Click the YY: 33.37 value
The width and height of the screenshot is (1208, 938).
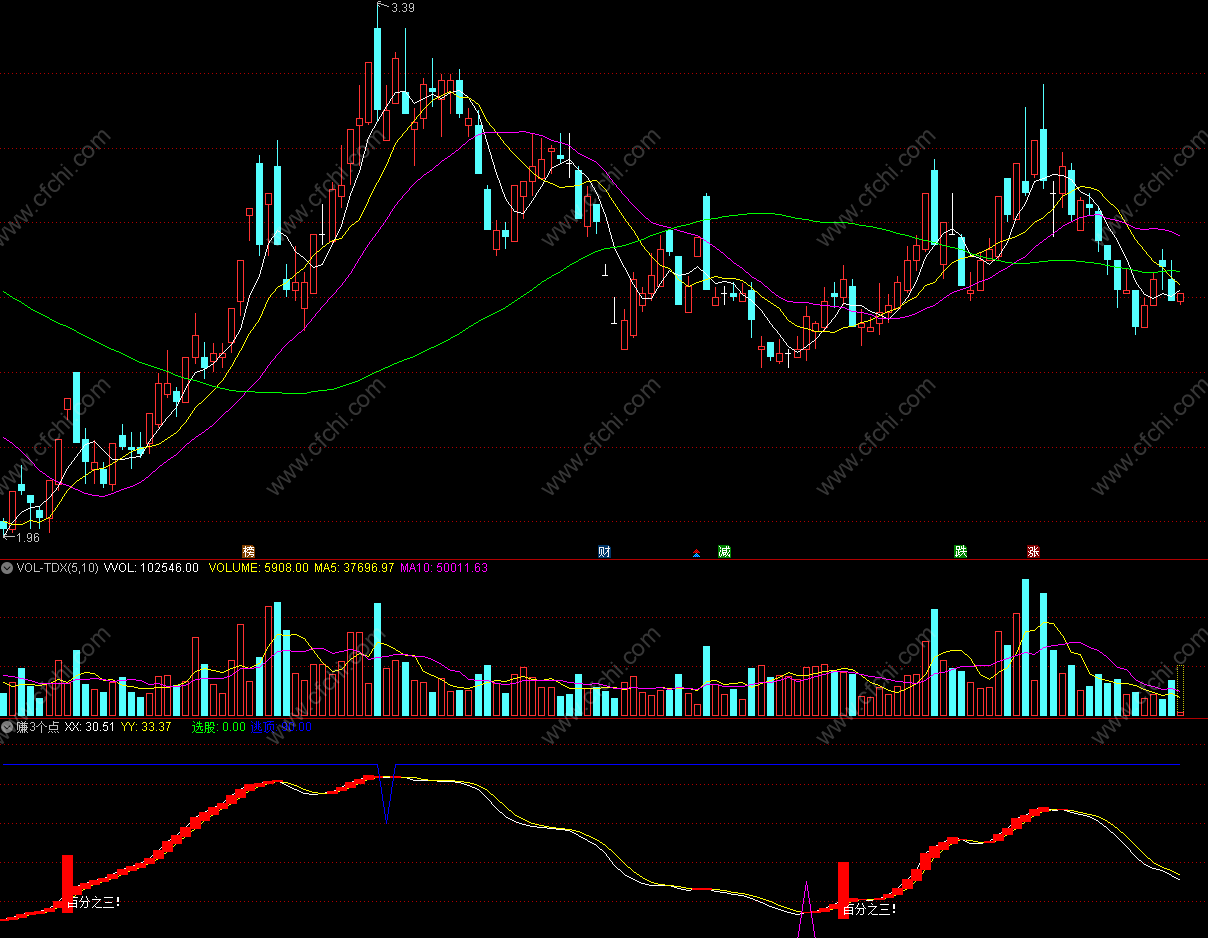(x=146, y=727)
